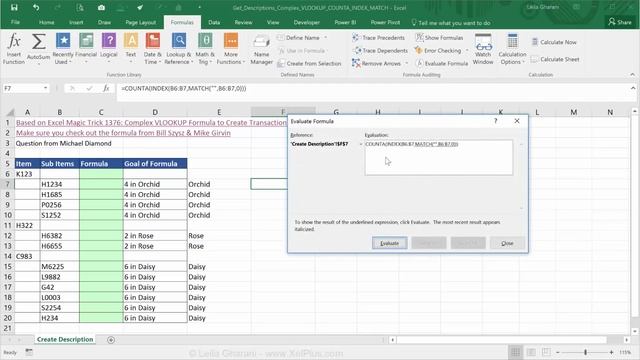Select the Create Description sheet tab
The image size is (640, 360).
[x=65, y=340]
